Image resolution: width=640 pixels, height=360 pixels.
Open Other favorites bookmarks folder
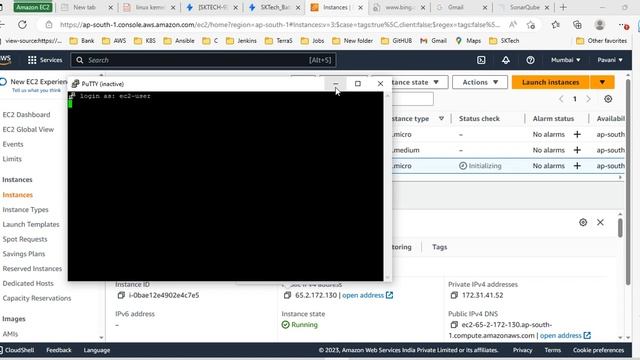601,41
